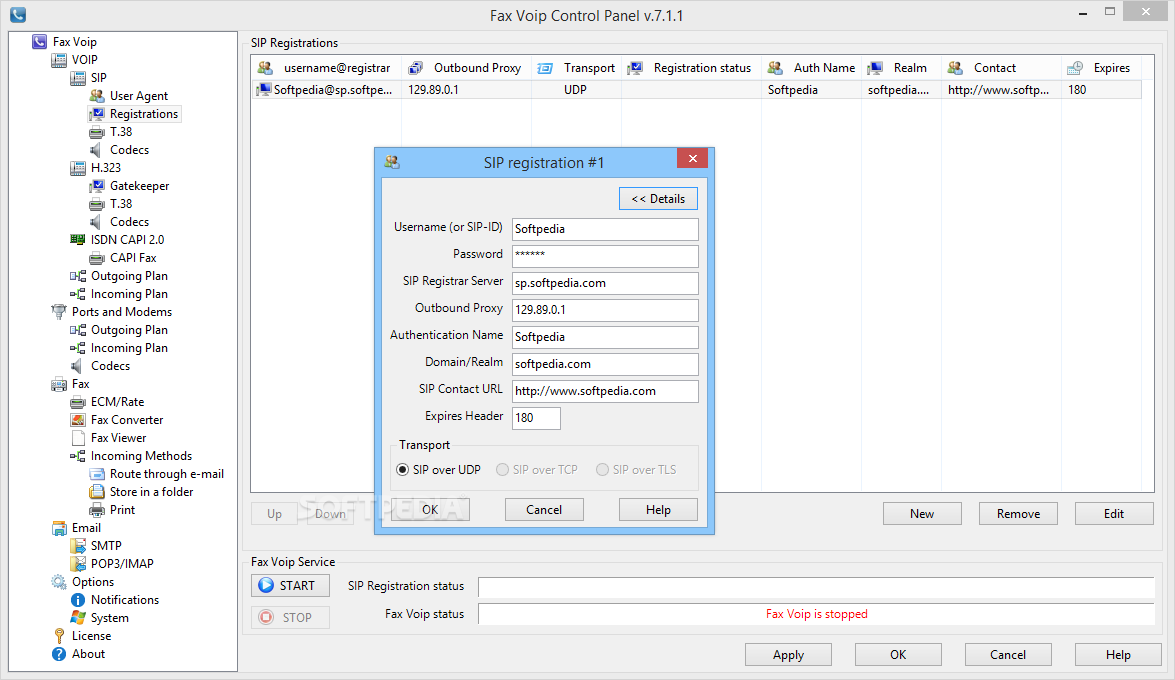Viewport: 1175px width, 680px height.
Task: Open Incoming Plan under Ports and Modems
Action: (x=129, y=347)
